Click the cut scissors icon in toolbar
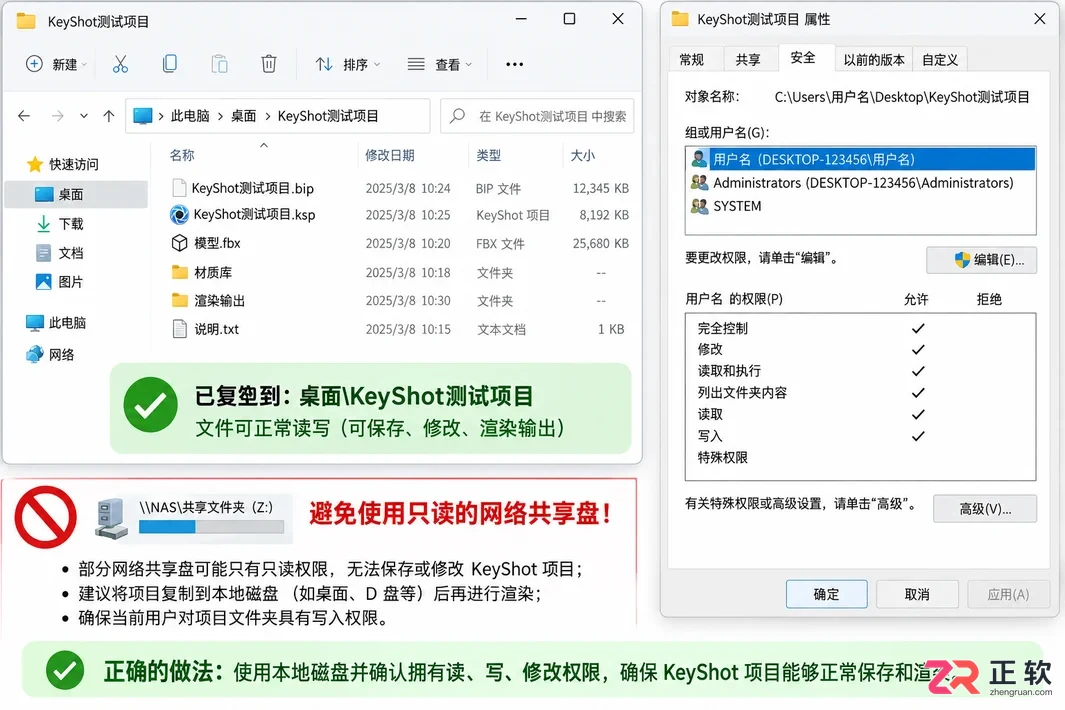This screenshot has height=710, width=1065. coord(120,64)
